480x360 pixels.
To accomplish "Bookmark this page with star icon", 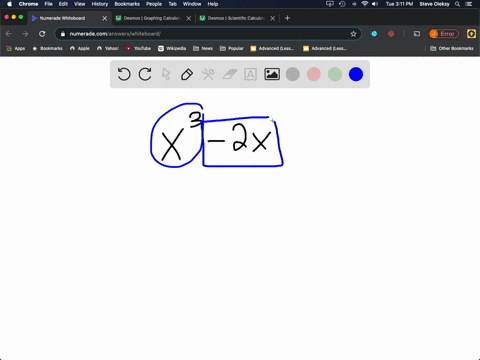I will tap(353, 34).
